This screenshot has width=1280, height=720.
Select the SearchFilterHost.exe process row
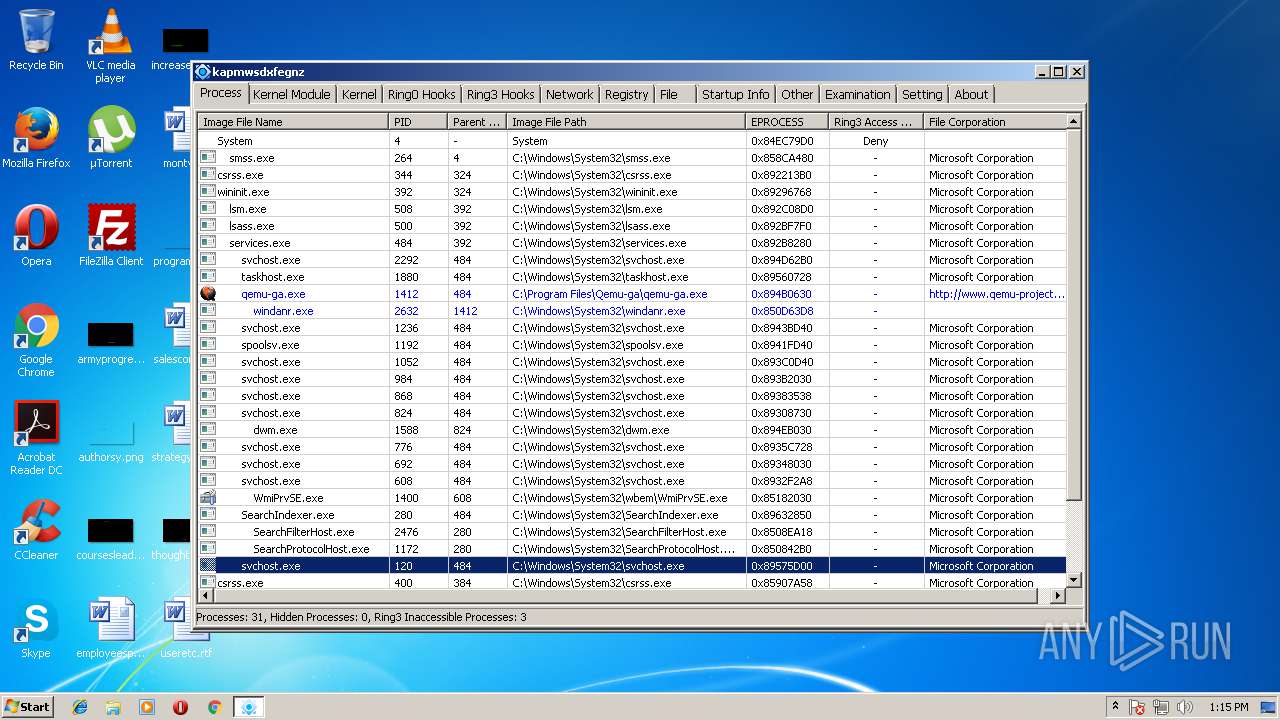click(x=632, y=532)
